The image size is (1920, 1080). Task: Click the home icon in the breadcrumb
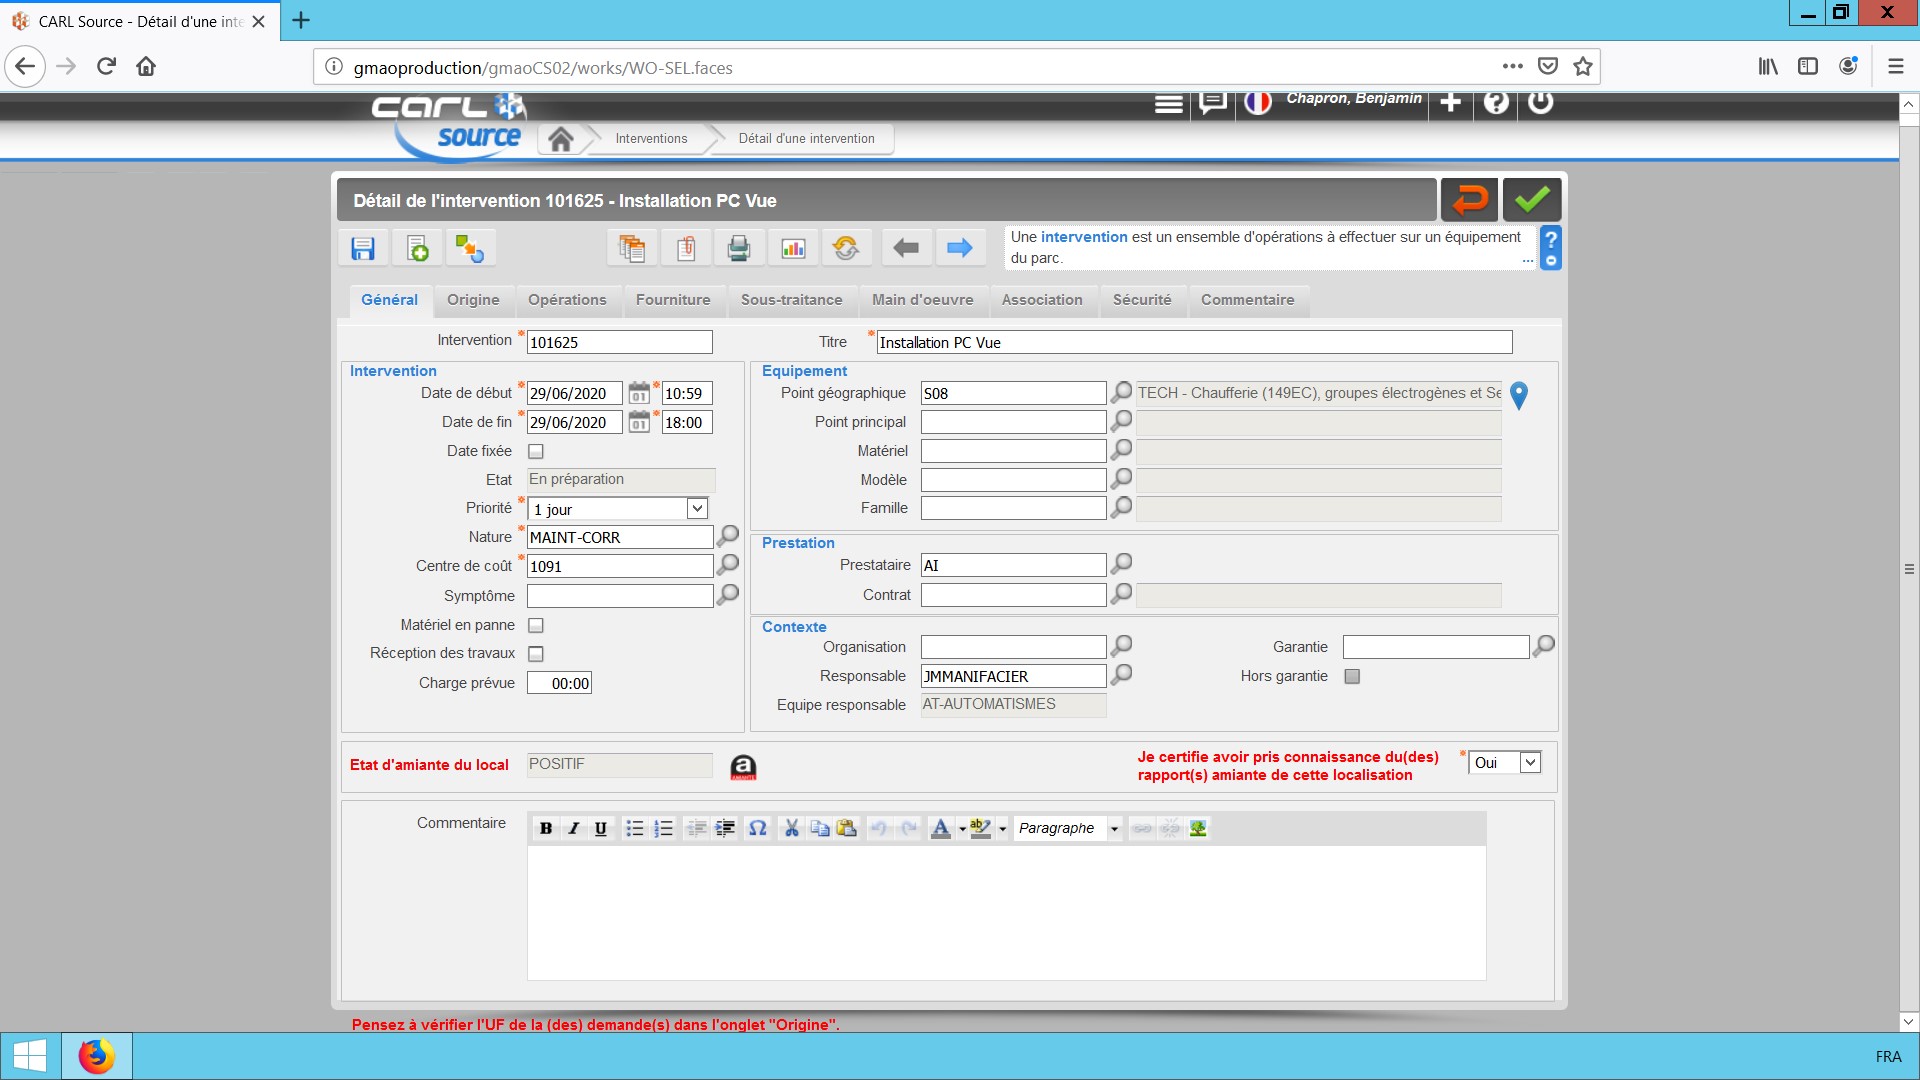coord(561,139)
